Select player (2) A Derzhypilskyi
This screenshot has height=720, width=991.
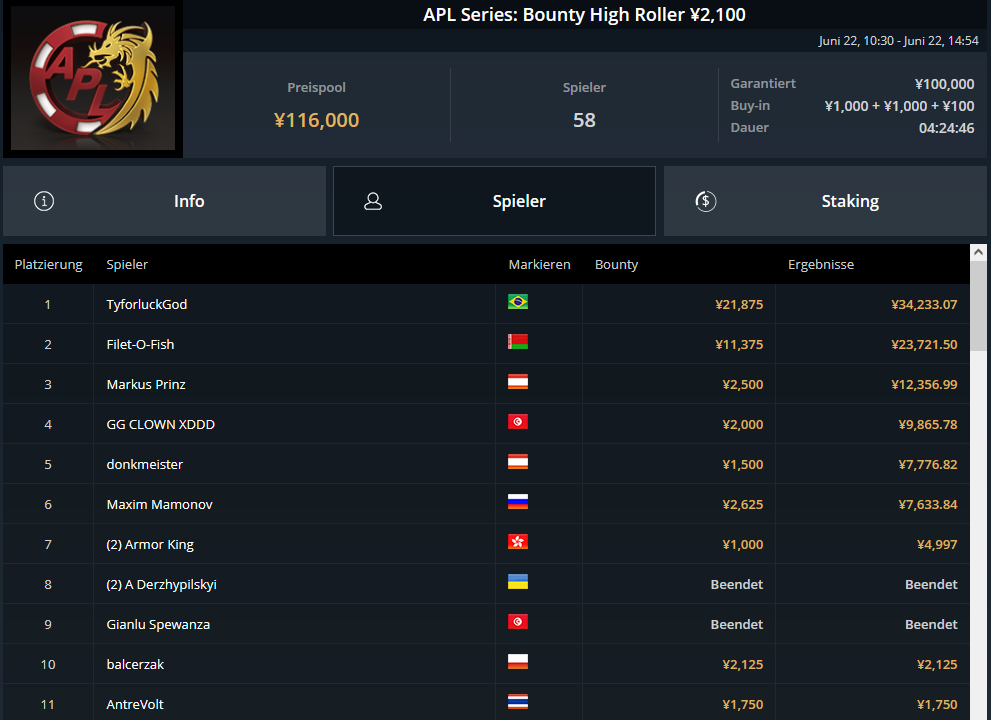tap(161, 584)
